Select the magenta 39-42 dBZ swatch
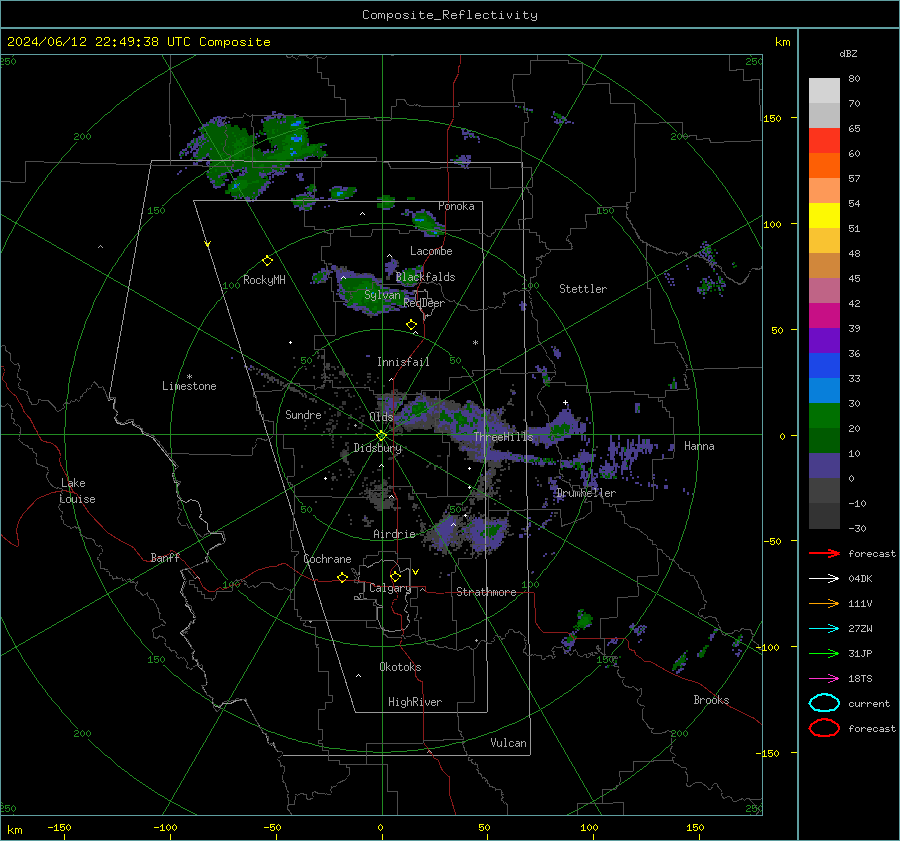Viewport: 900px width, 841px height. pos(824,316)
